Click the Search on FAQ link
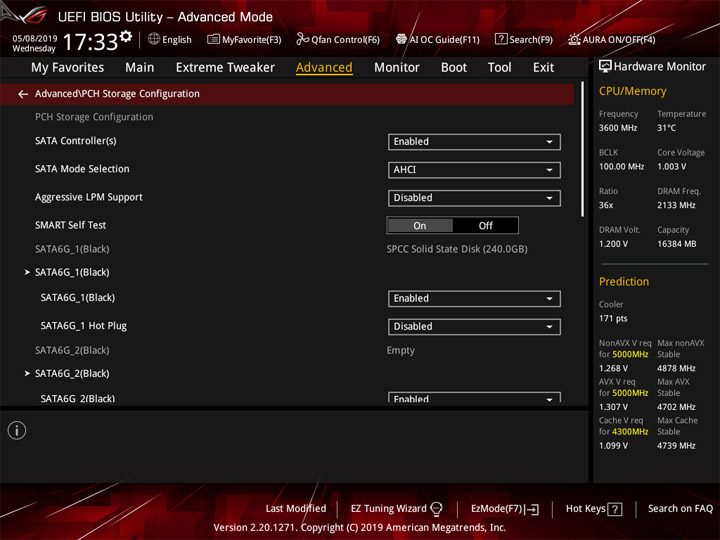The width and height of the screenshot is (720, 540). pyautogui.click(x=680, y=509)
